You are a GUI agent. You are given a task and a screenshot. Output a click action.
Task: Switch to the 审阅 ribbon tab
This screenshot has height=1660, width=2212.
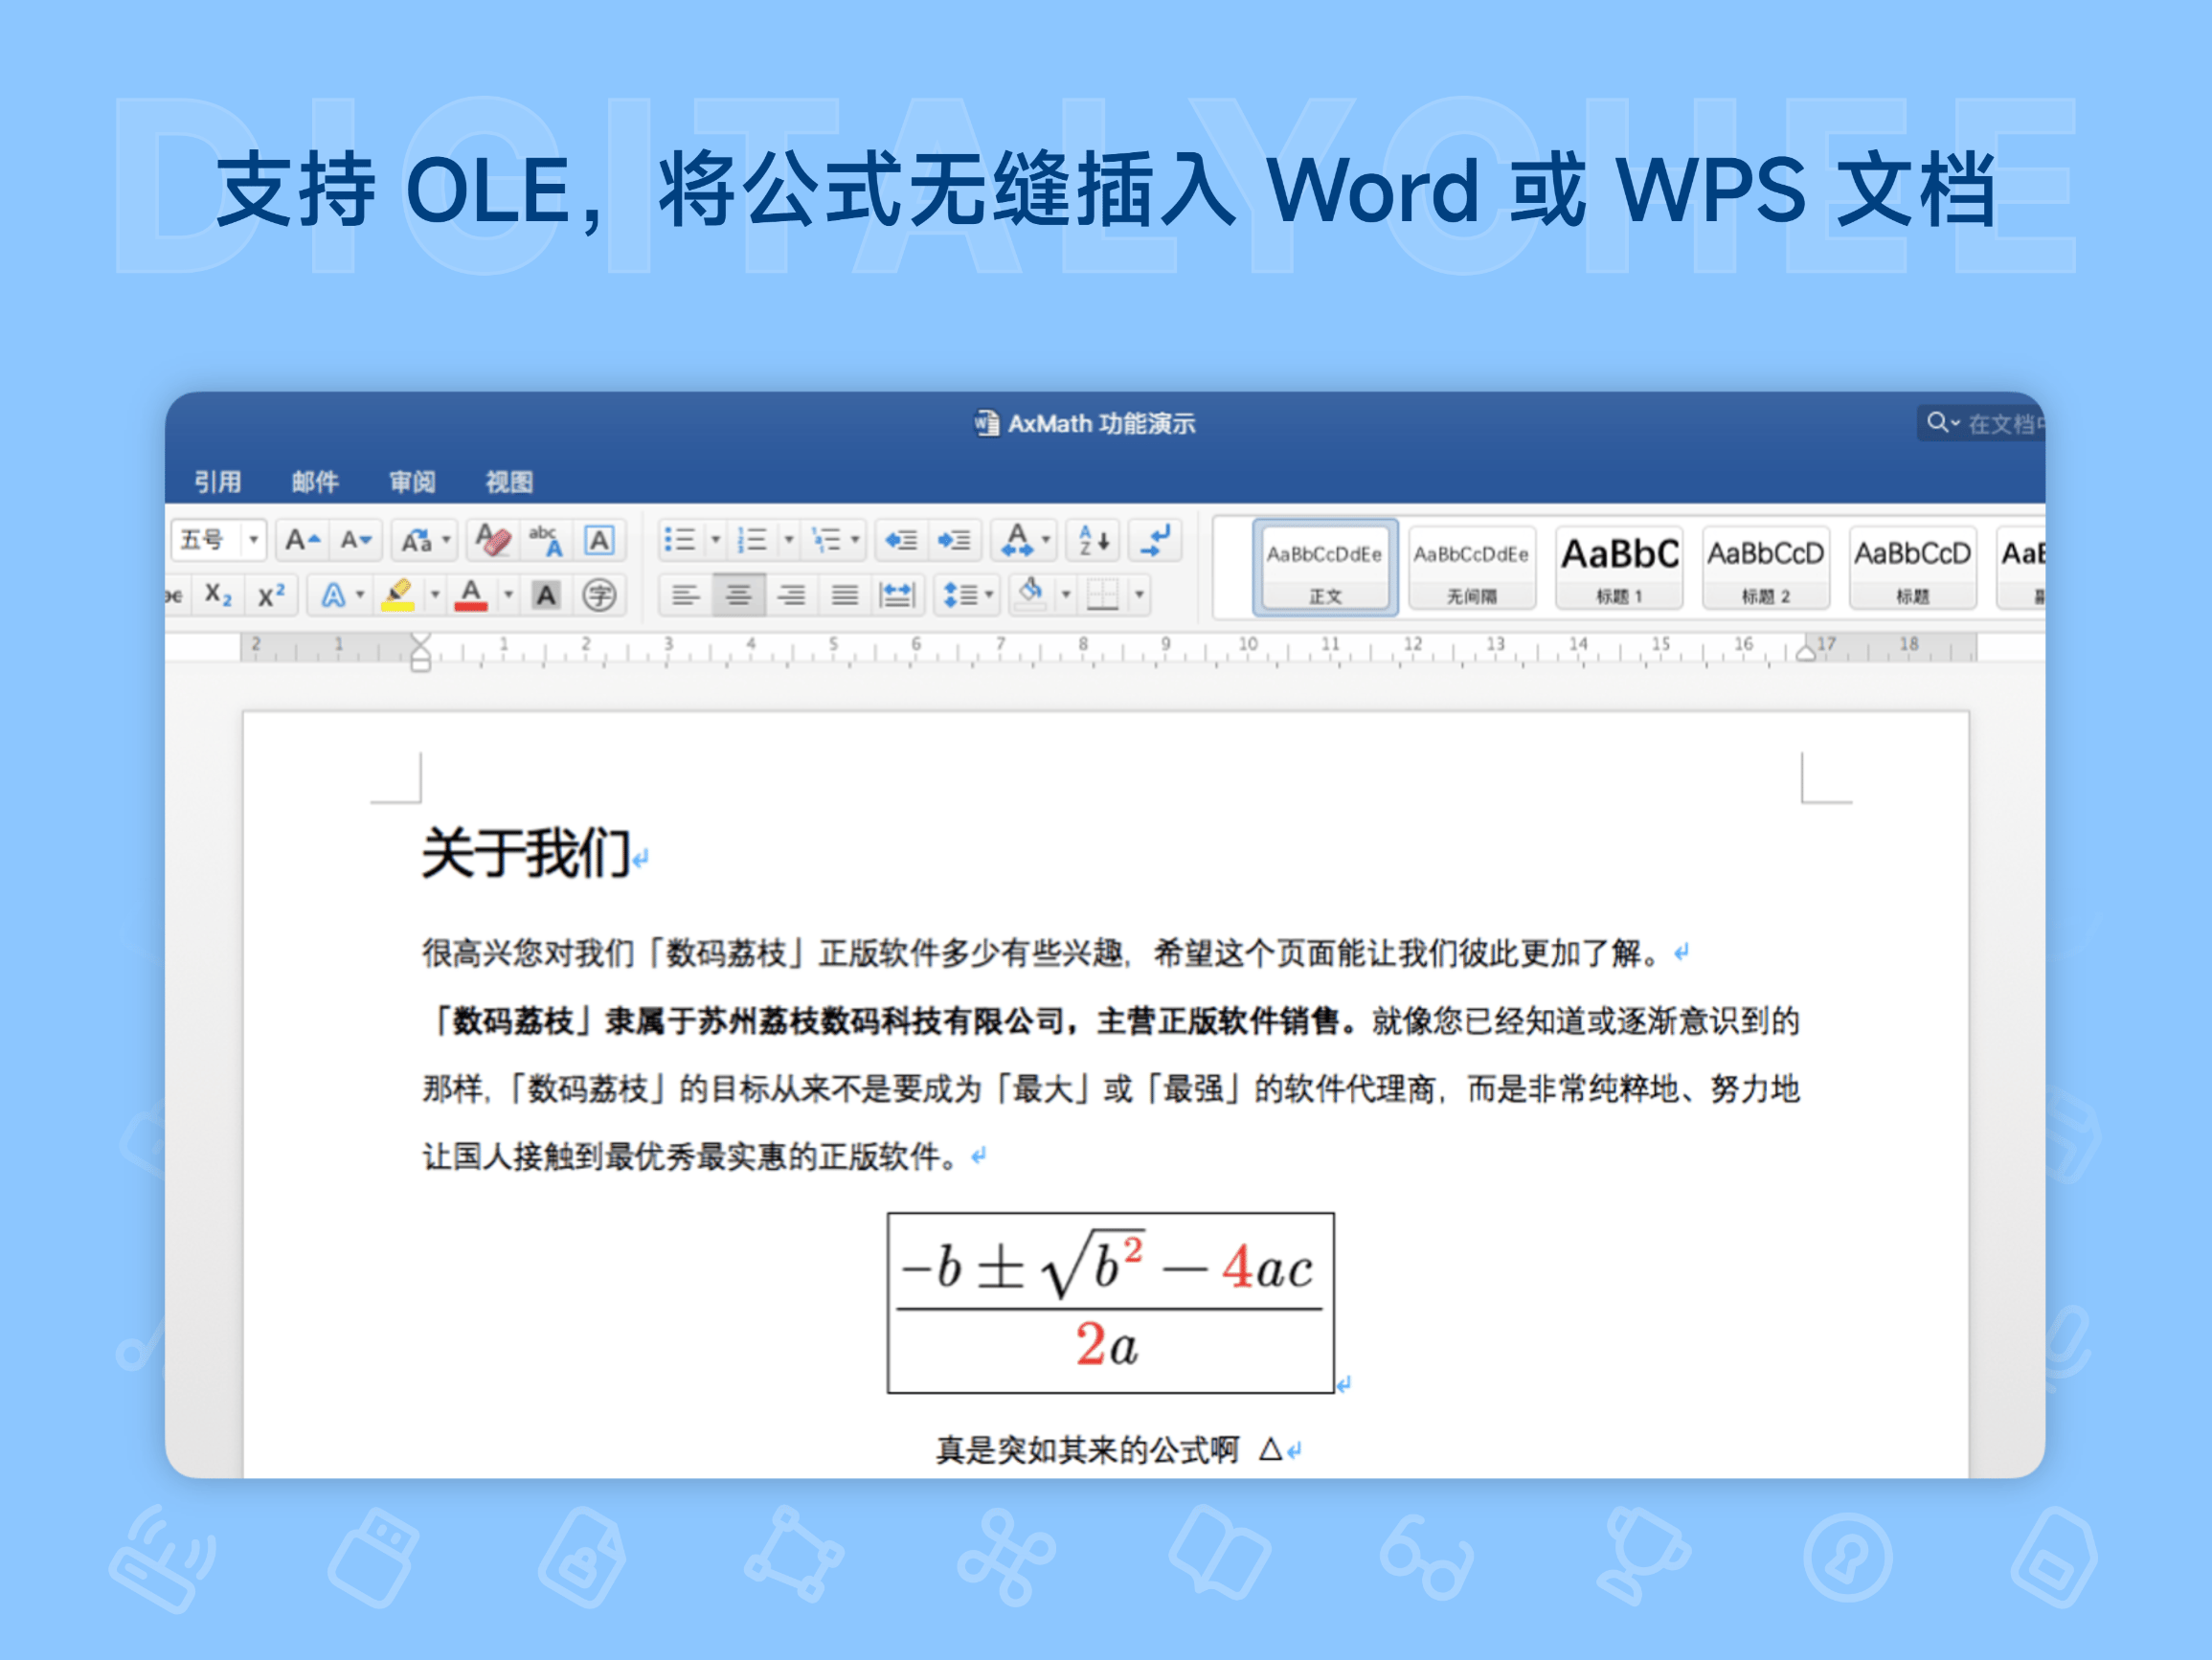pos(411,481)
